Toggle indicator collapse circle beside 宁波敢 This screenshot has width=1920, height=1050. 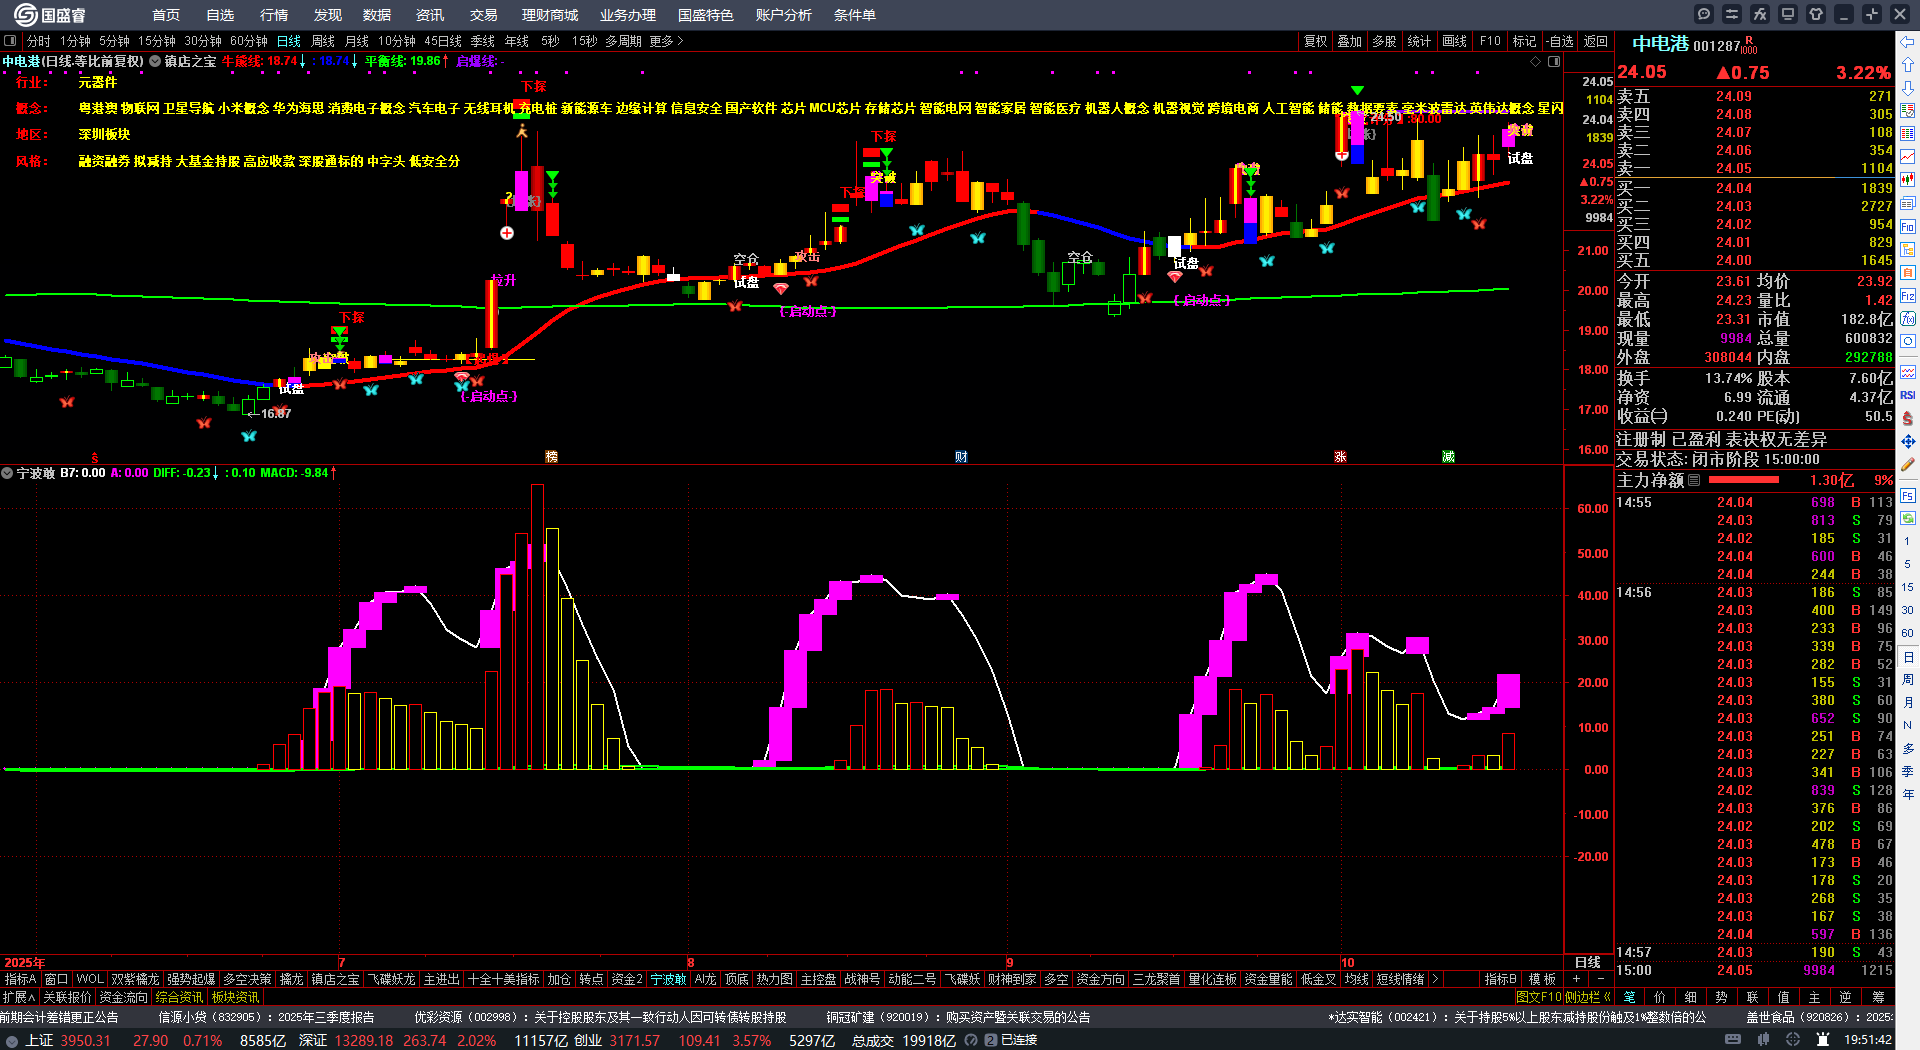pyautogui.click(x=7, y=473)
